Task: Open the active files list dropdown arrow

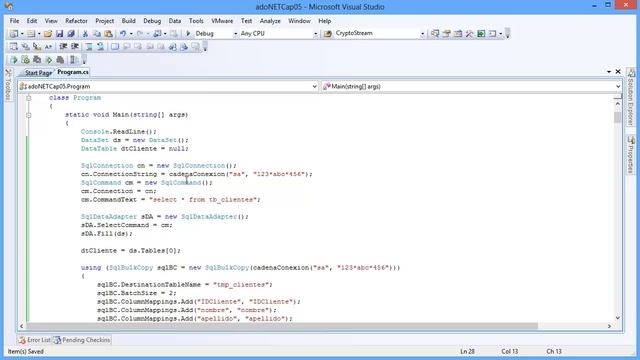Action: 609,72
